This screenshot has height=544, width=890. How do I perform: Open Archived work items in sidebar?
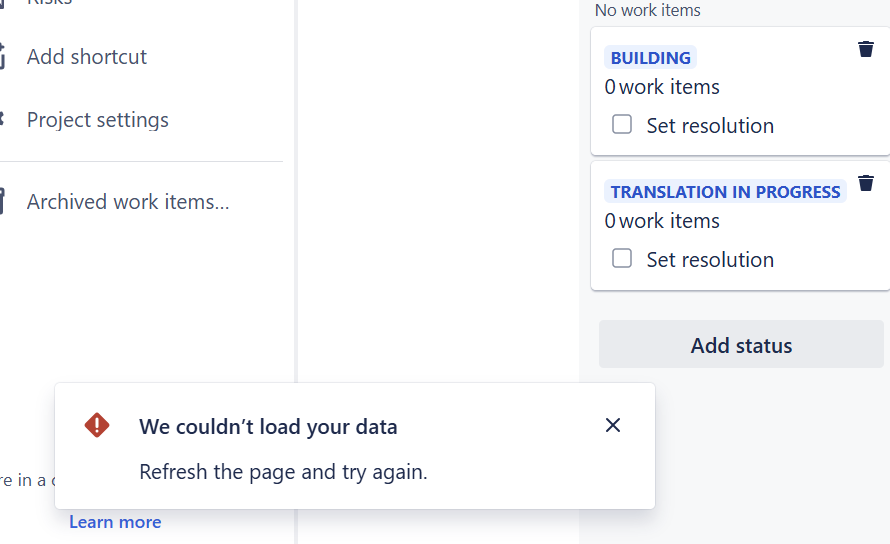pyautogui.click(x=128, y=202)
